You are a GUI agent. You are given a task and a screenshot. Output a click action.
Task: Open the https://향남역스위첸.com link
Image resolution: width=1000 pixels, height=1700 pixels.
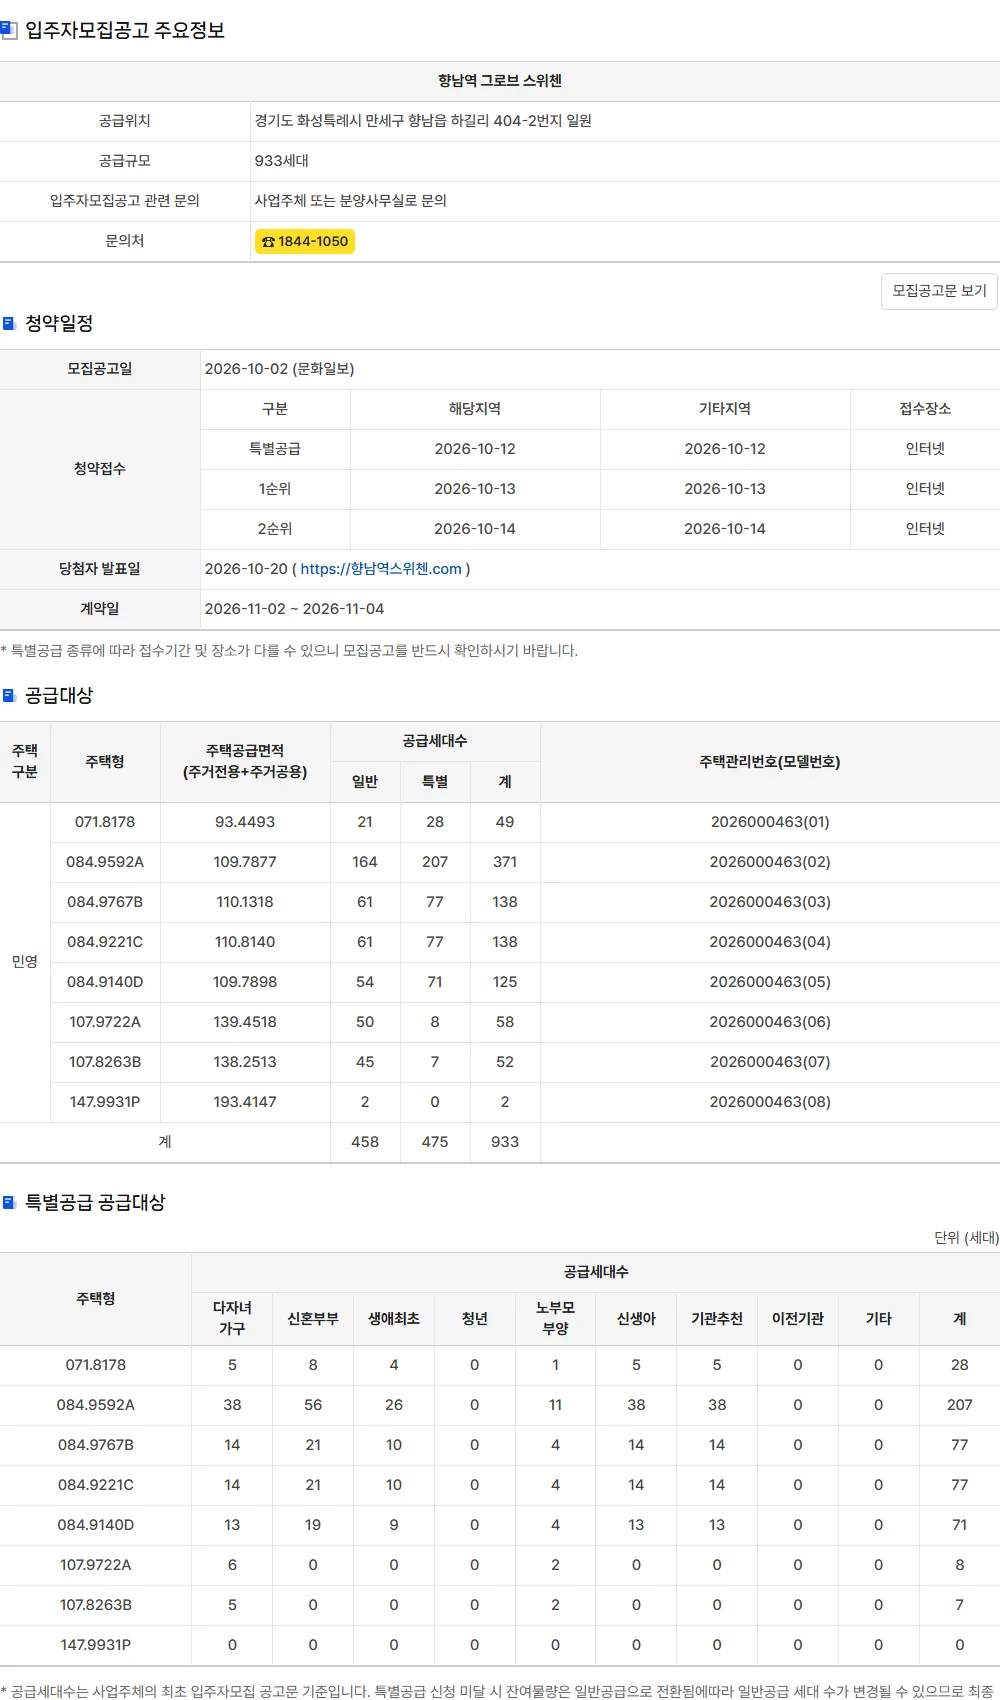pos(381,569)
